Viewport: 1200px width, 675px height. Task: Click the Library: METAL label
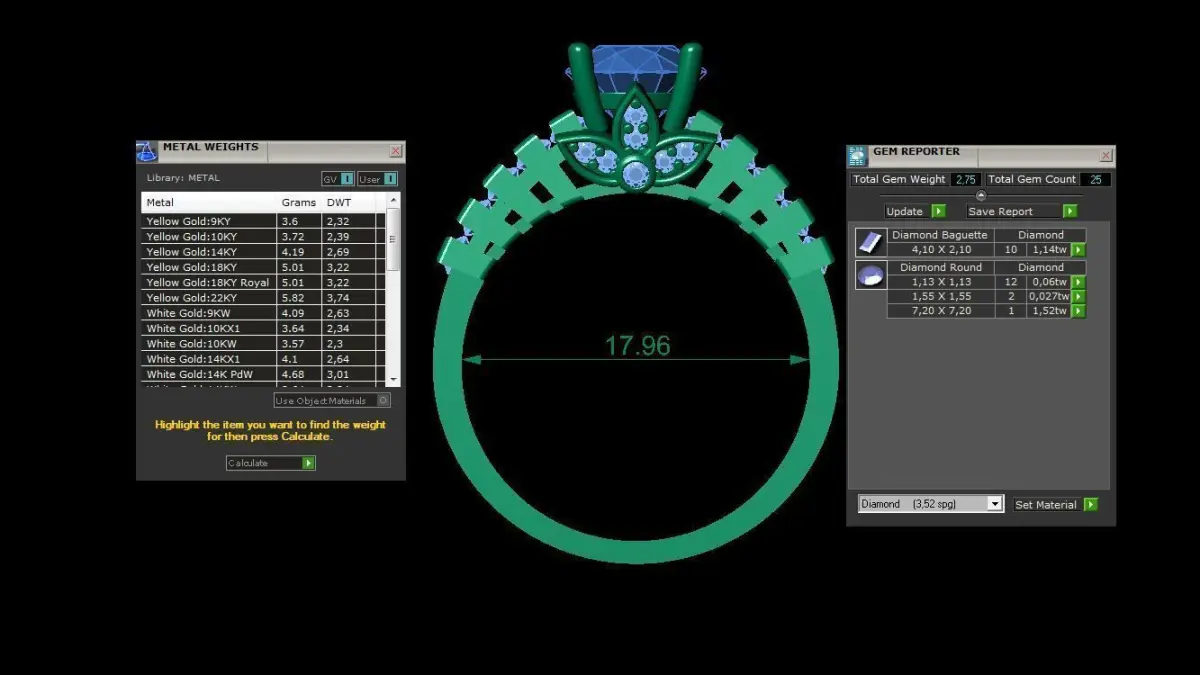tap(183, 178)
